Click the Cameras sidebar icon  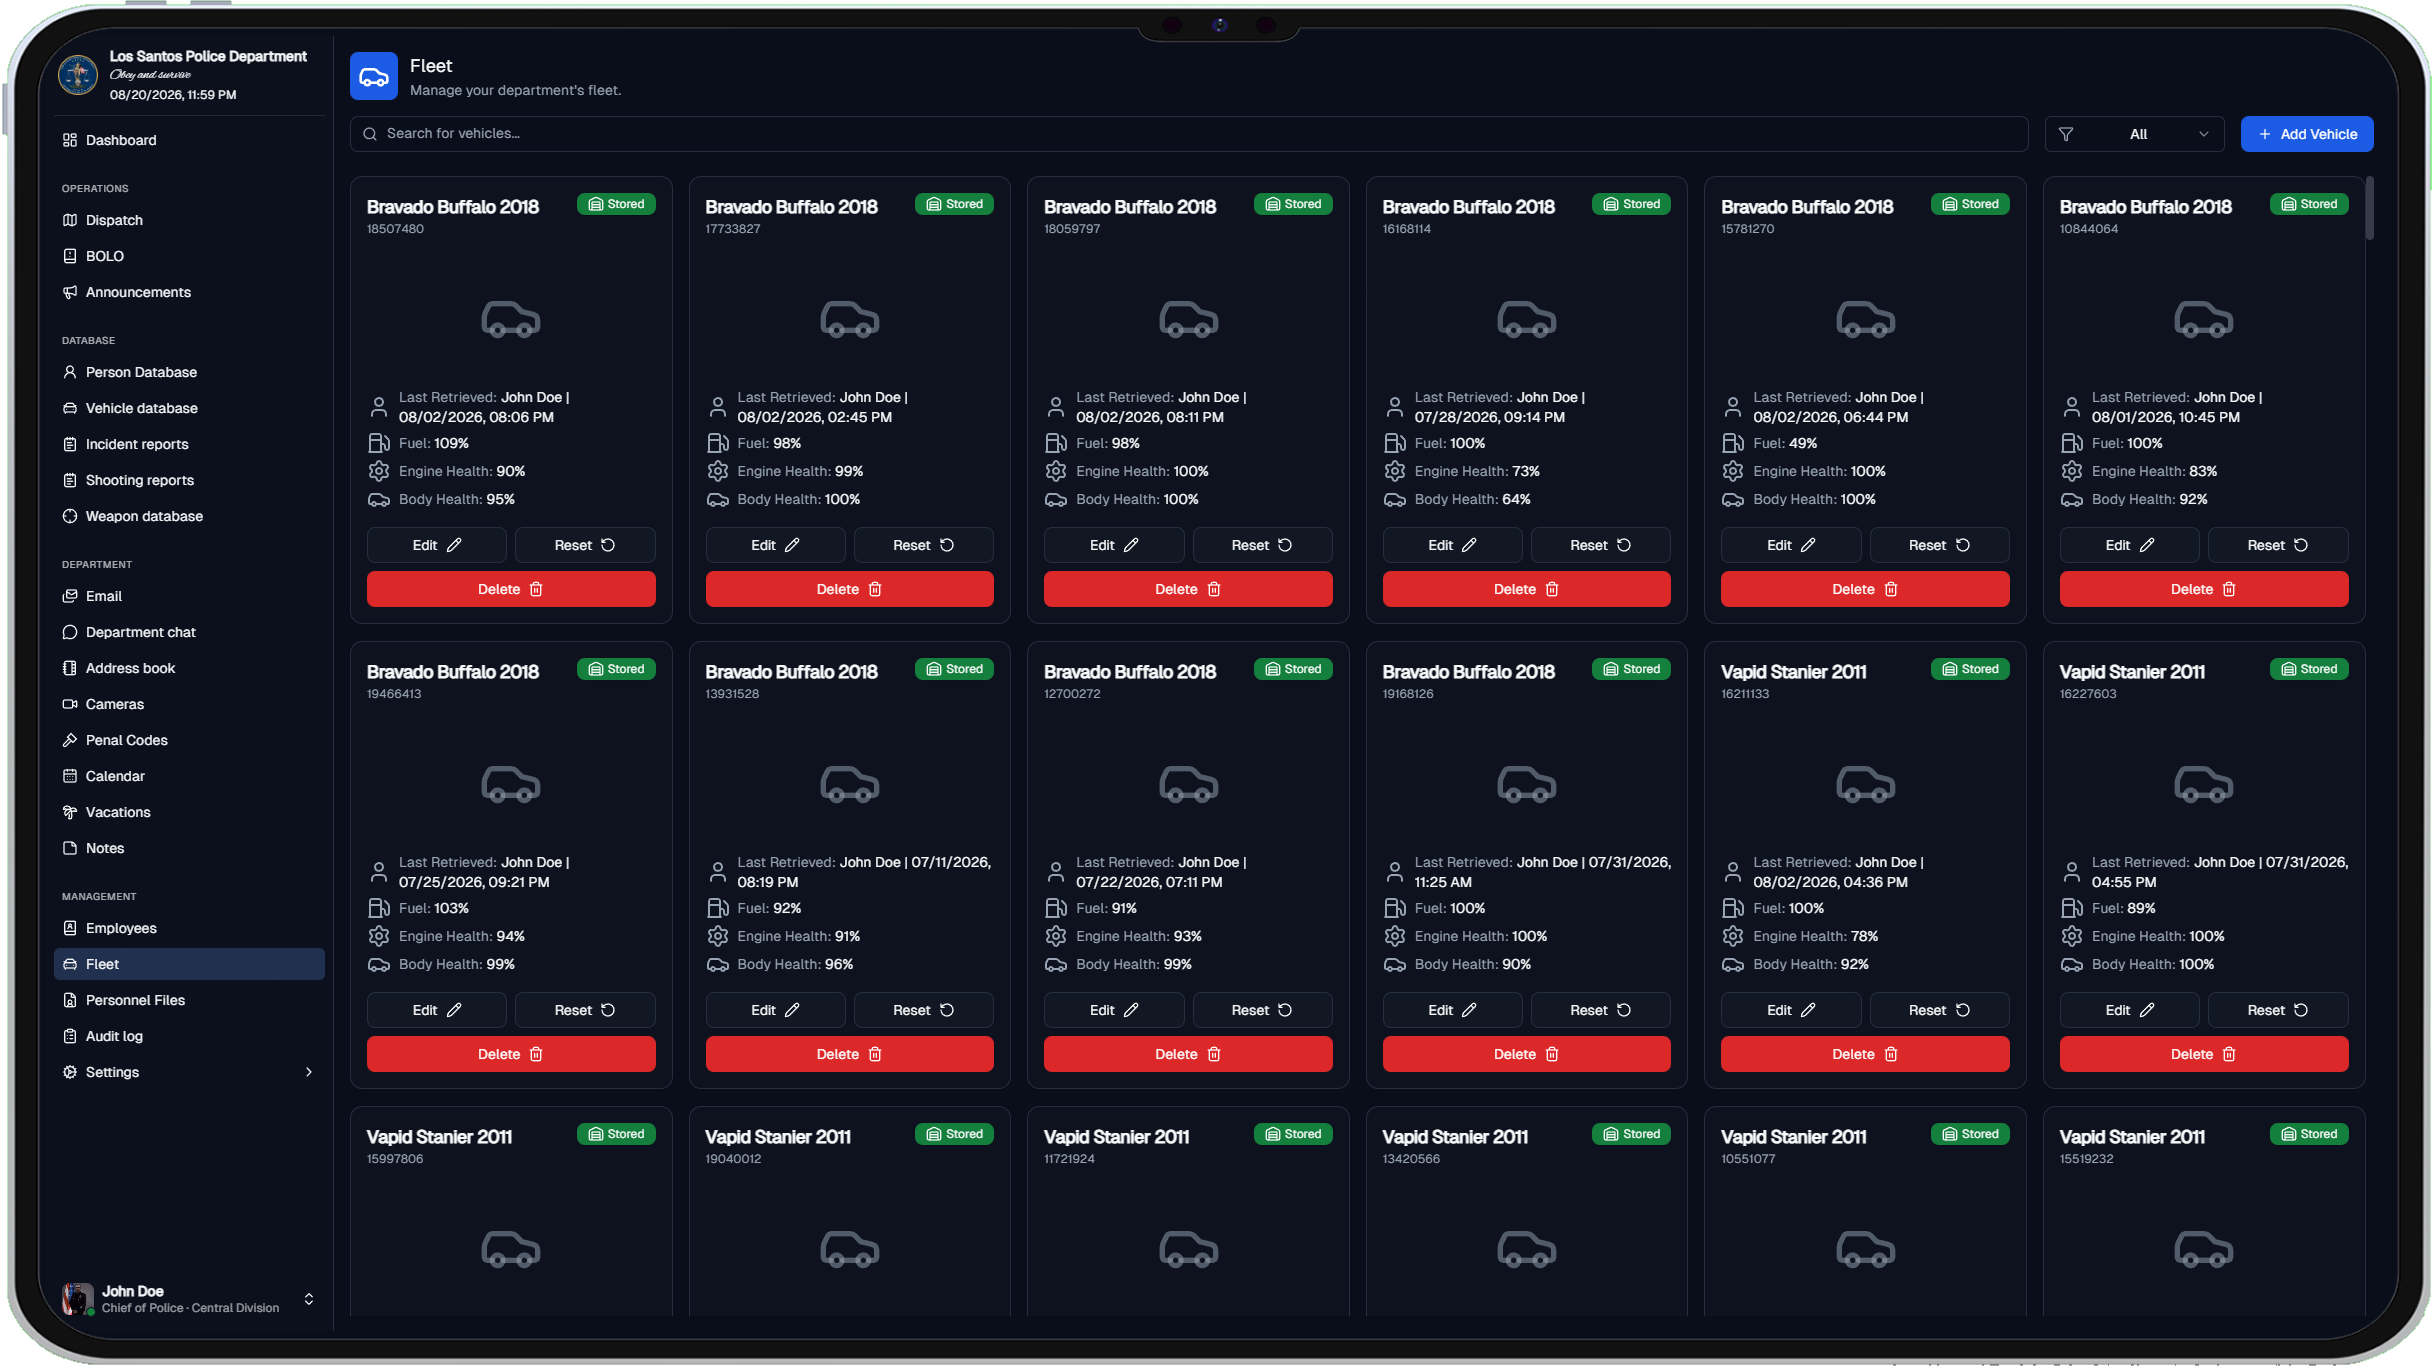point(70,704)
